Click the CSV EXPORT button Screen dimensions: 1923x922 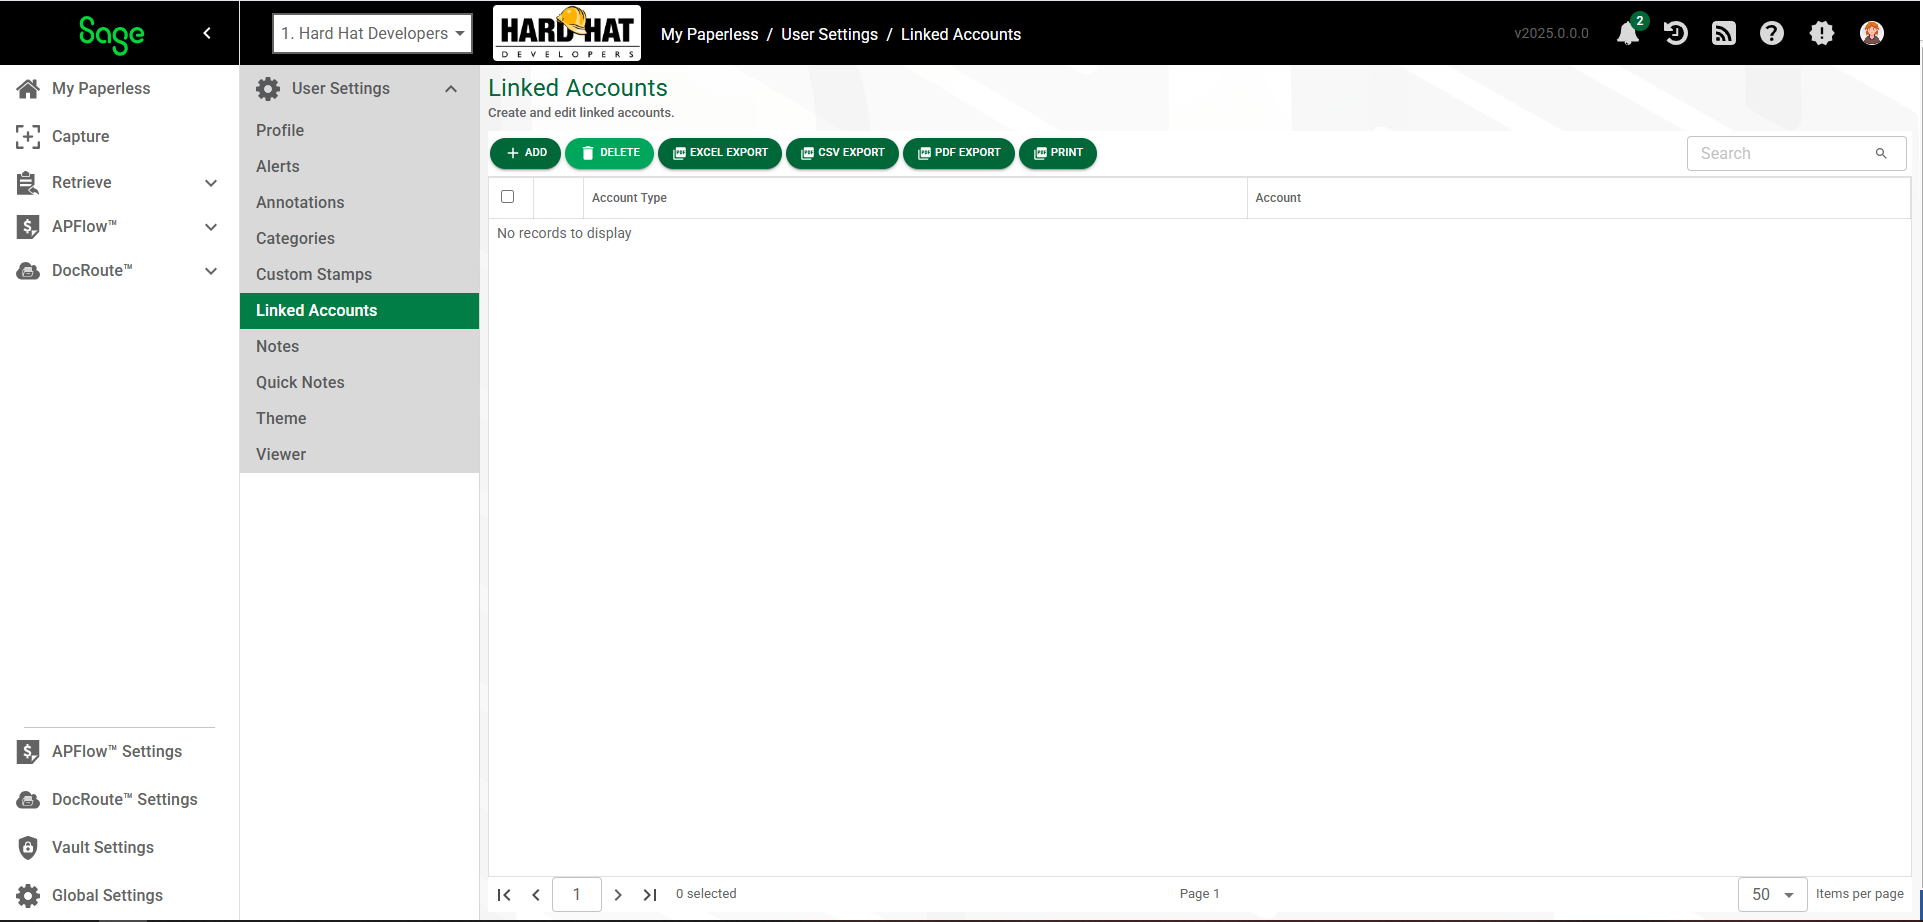point(842,153)
